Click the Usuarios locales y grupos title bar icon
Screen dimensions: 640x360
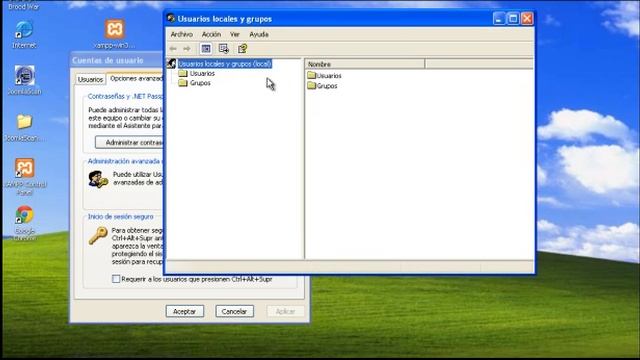click(171, 18)
